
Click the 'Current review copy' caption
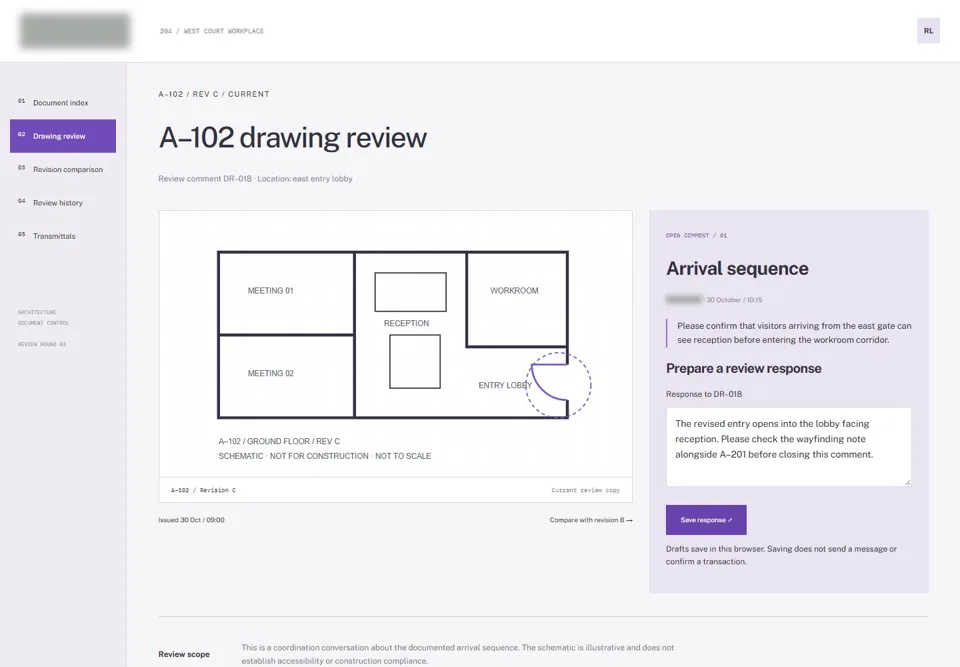(x=585, y=491)
